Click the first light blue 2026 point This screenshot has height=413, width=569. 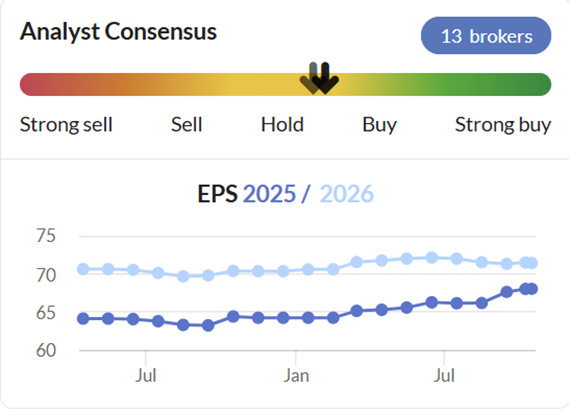(x=83, y=269)
